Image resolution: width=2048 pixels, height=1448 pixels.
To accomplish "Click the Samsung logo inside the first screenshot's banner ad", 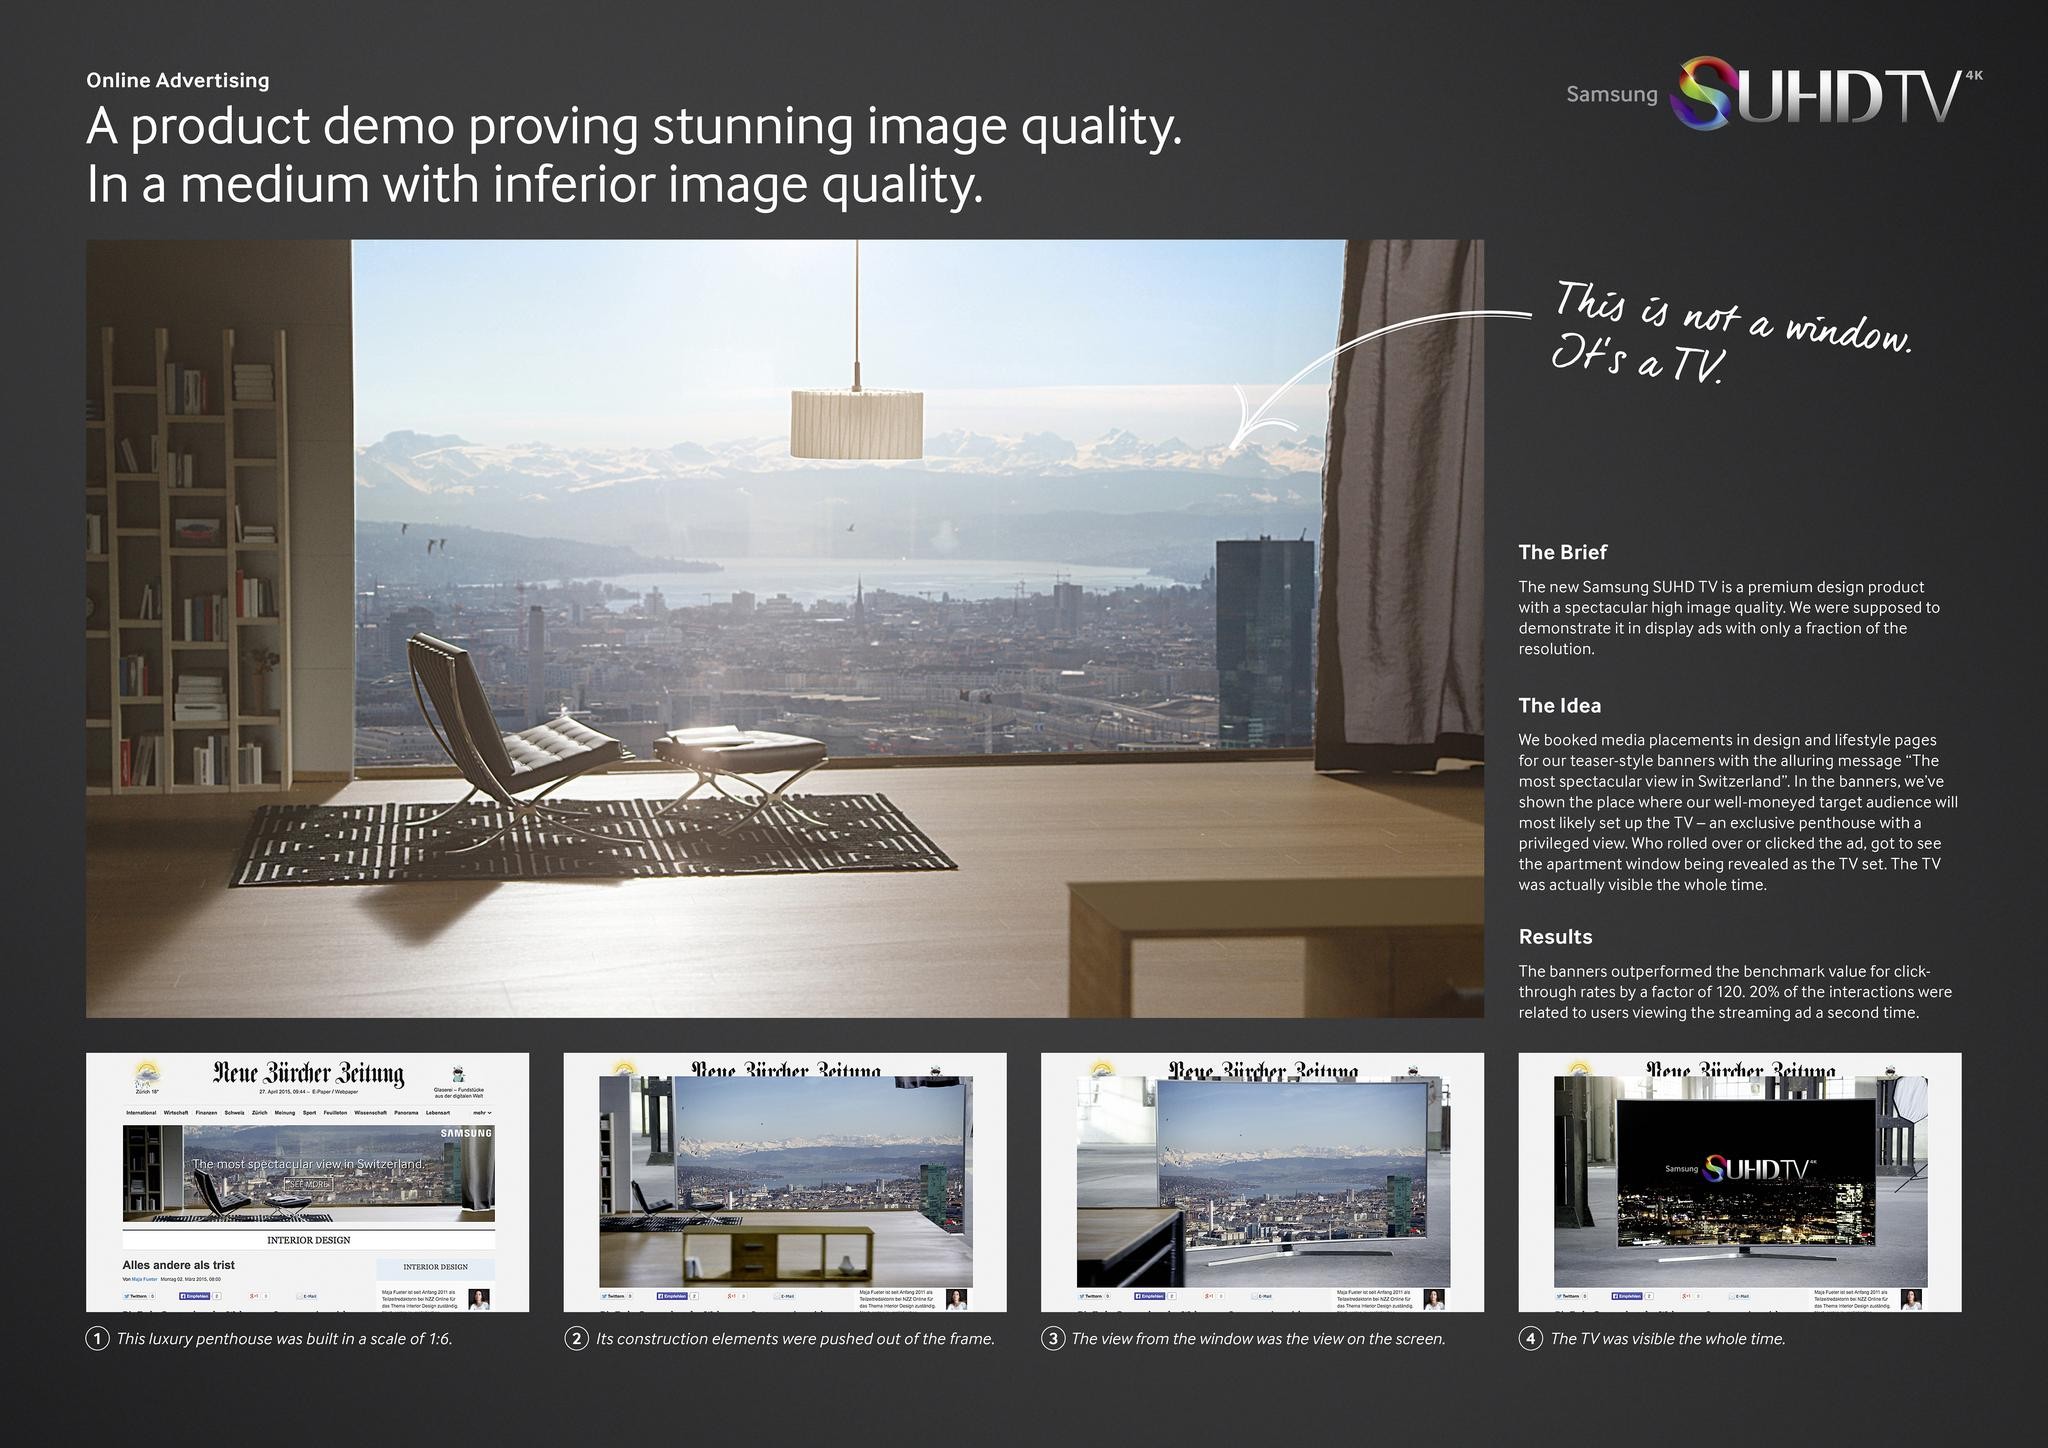I will (466, 1133).
